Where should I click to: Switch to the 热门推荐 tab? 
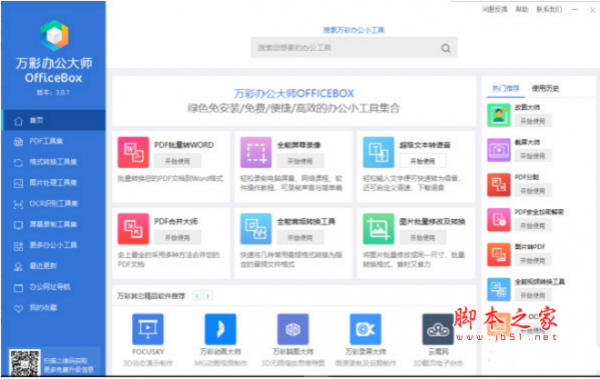(506, 88)
